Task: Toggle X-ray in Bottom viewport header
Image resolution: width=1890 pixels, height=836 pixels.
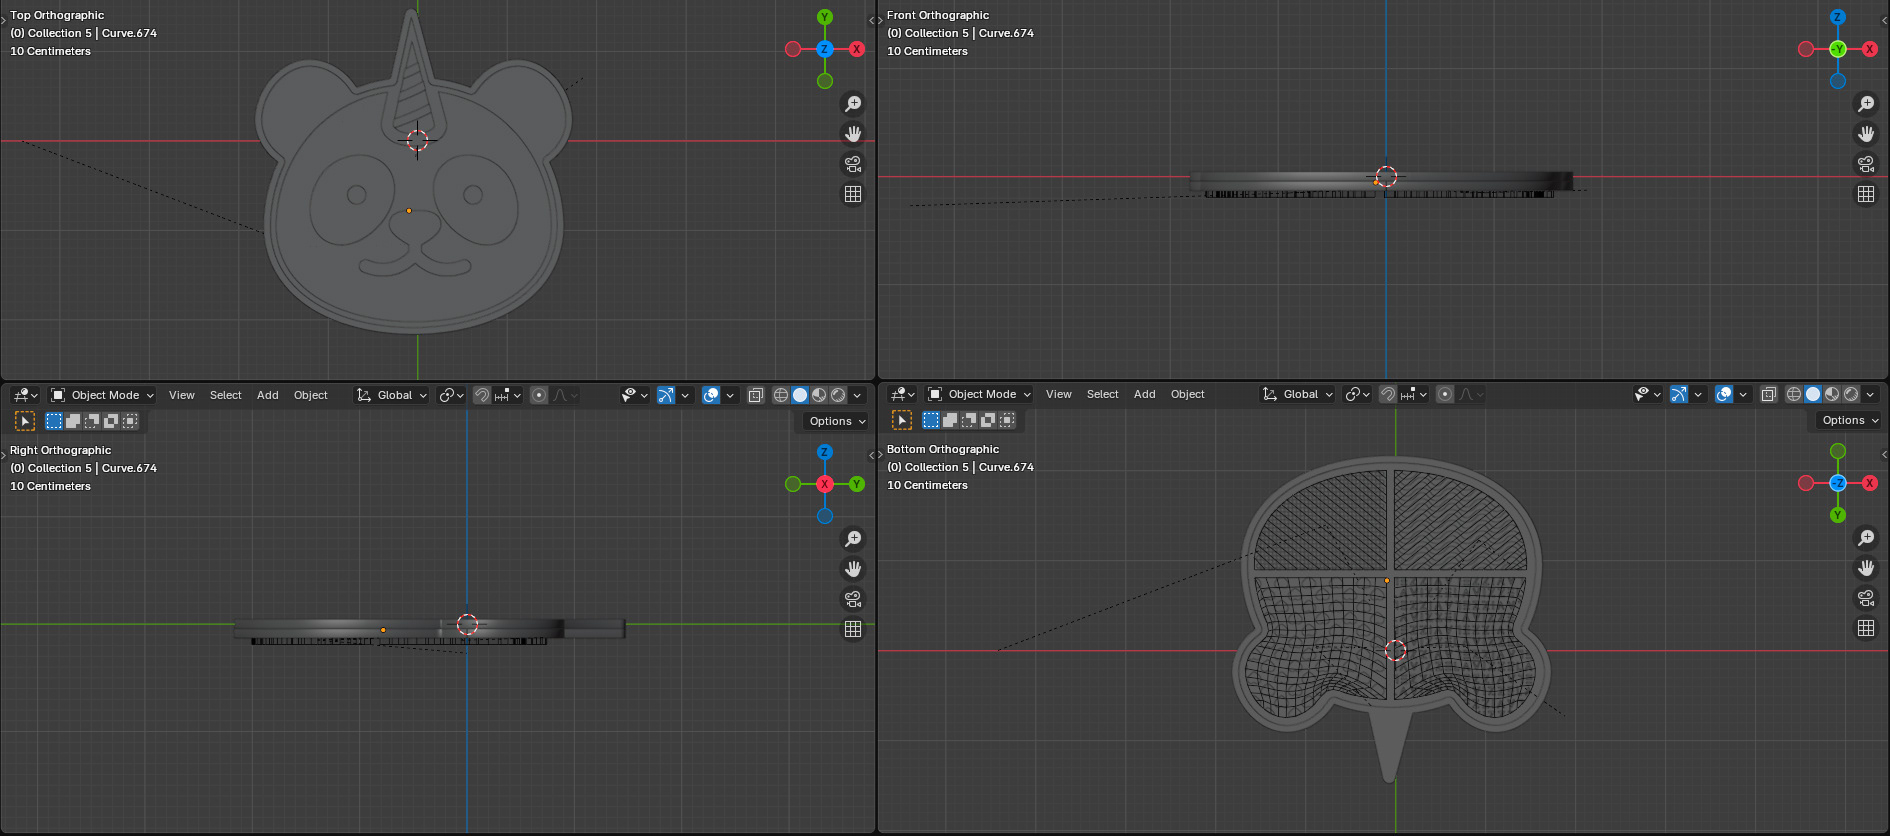Action: point(1769,394)
